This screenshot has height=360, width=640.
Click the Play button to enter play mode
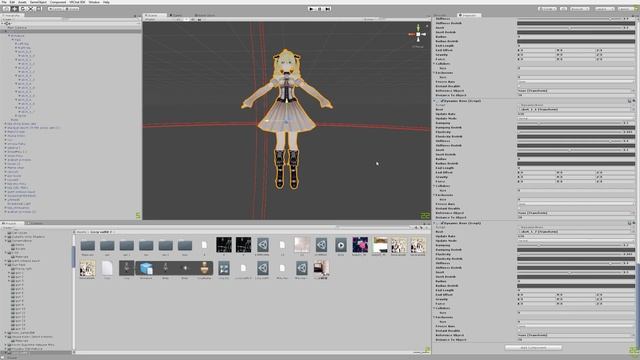[312, 9]
